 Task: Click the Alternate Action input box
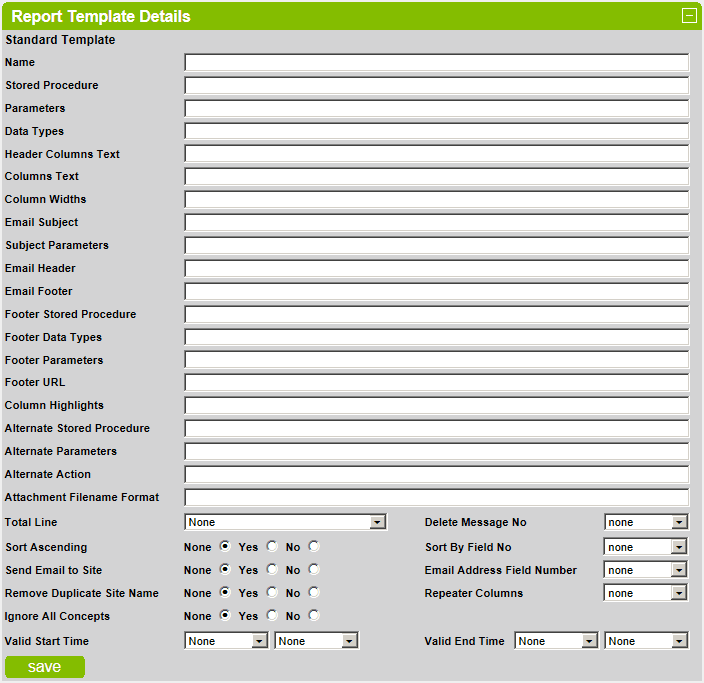436,475
